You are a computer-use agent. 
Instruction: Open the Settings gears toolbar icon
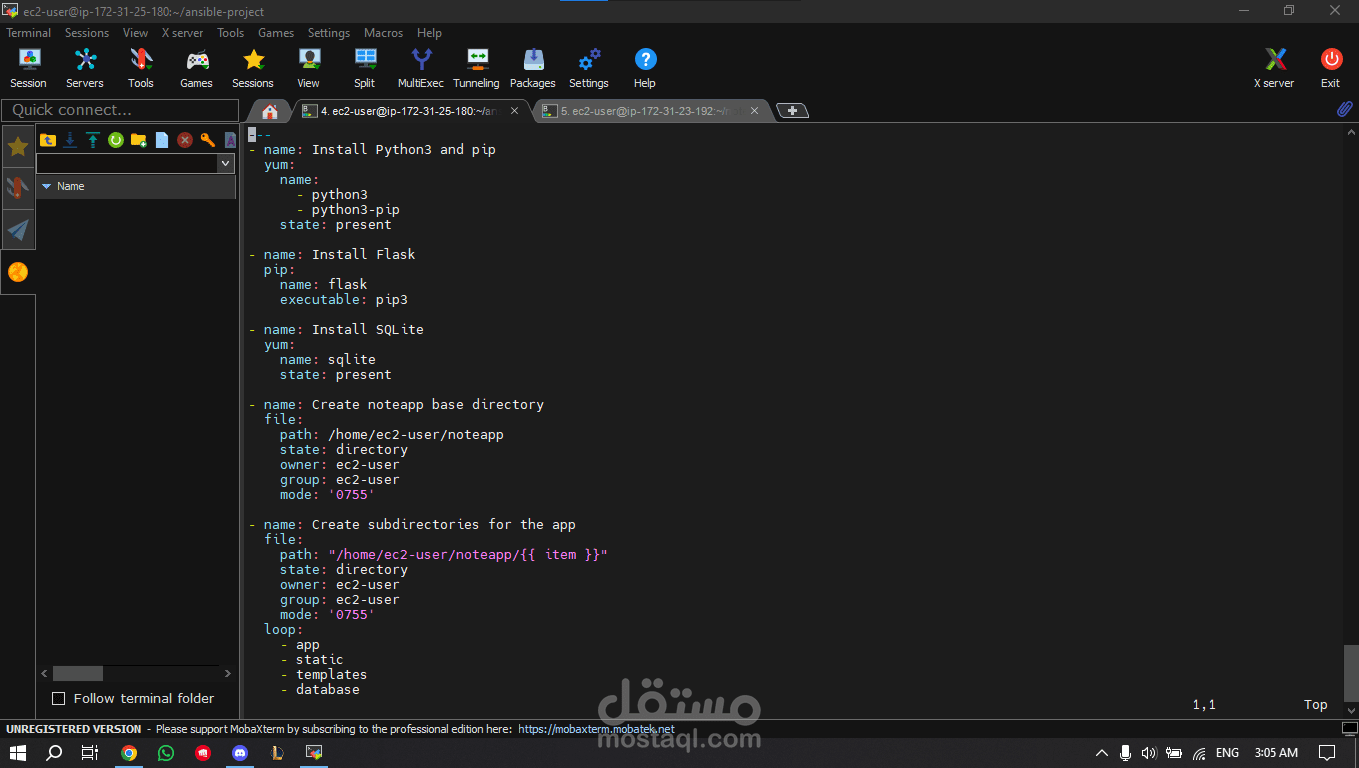tap(589, 68)
